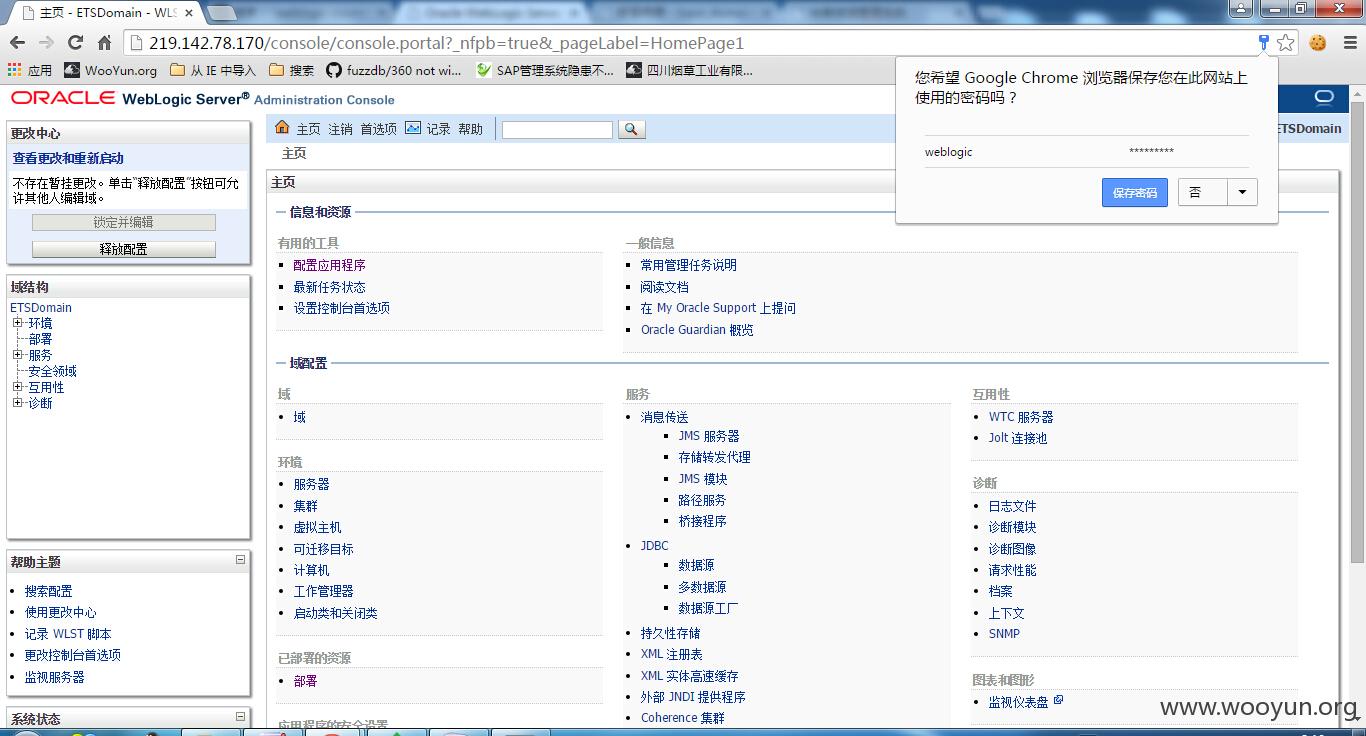This screenshot has width=1366, height=736.
Task: Click the browser forward arrow
Action: coord(46,43)
